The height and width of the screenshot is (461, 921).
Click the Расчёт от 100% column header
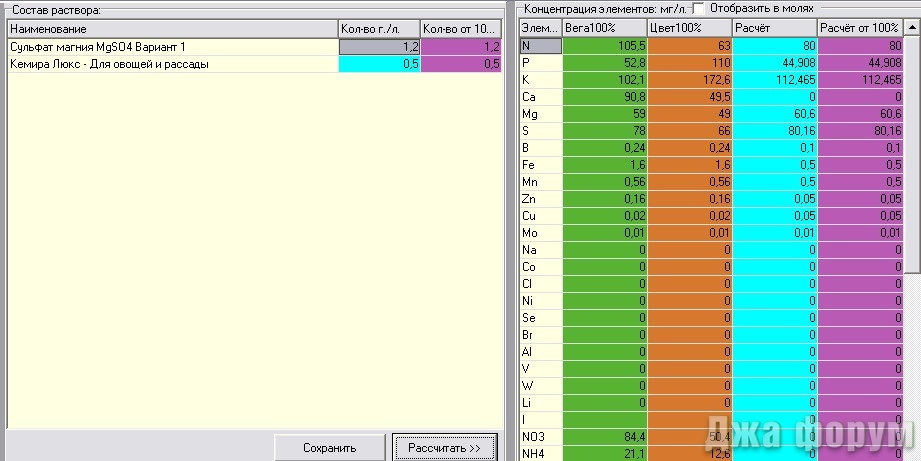click(860, 27)
